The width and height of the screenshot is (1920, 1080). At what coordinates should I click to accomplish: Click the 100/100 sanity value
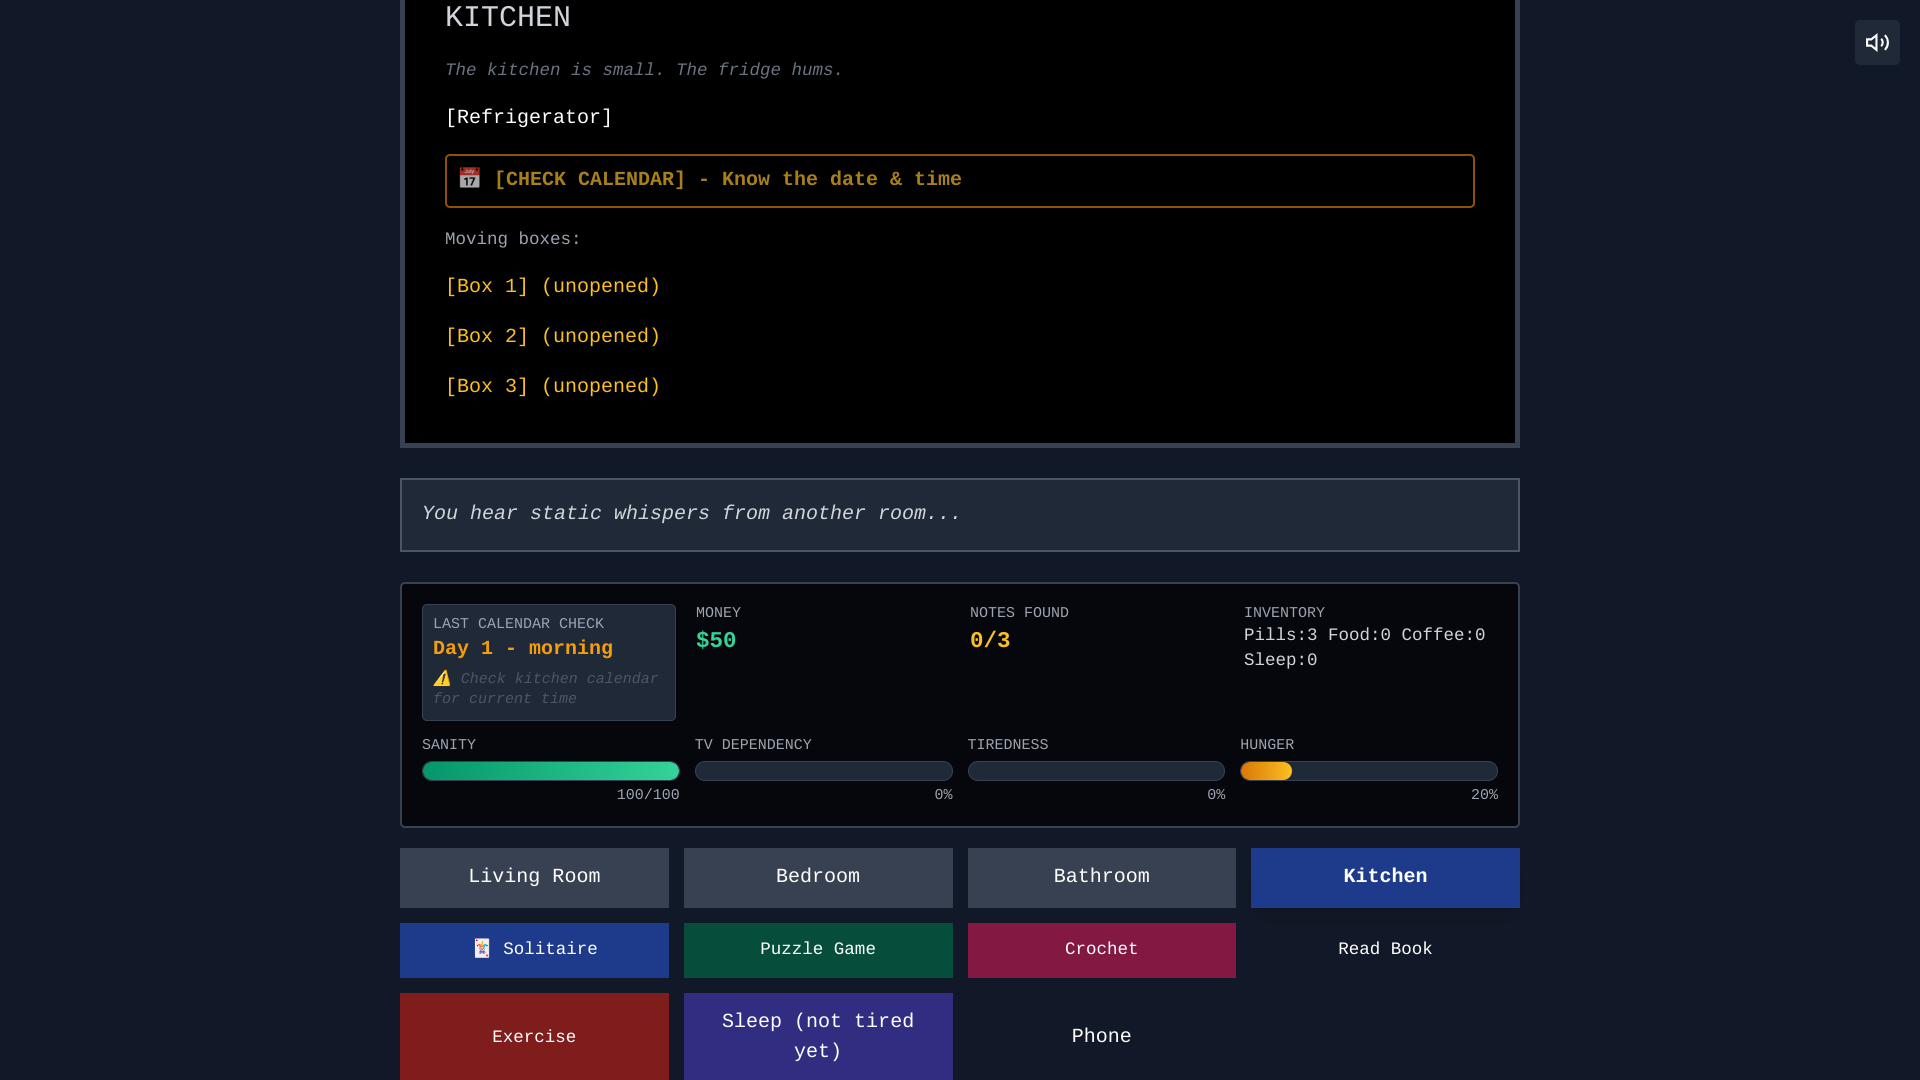[648, 796]
